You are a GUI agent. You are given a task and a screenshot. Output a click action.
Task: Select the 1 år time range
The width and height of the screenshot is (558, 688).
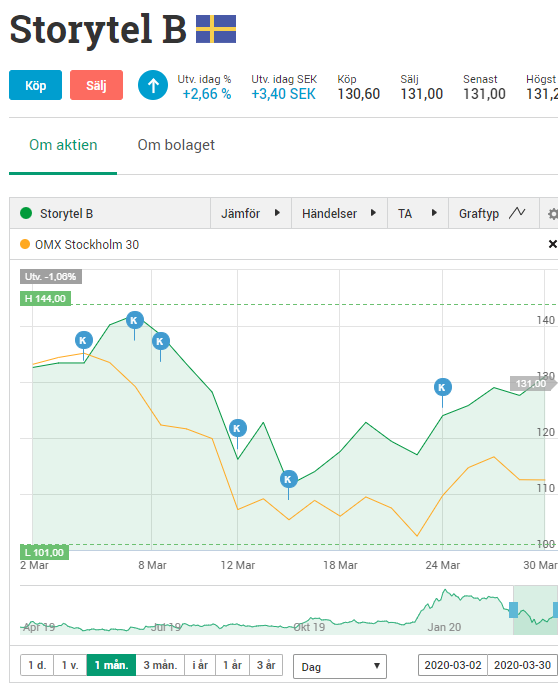click(232, 665)
